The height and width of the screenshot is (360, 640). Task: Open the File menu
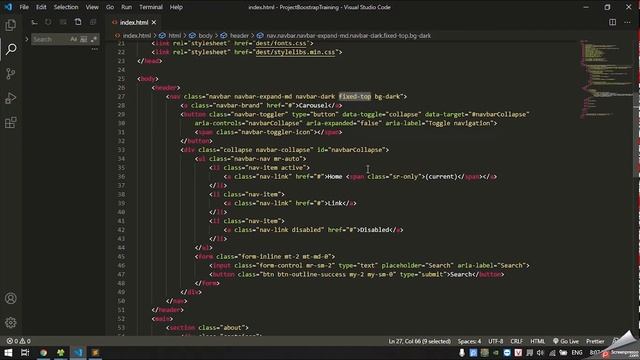pos(24,7)
